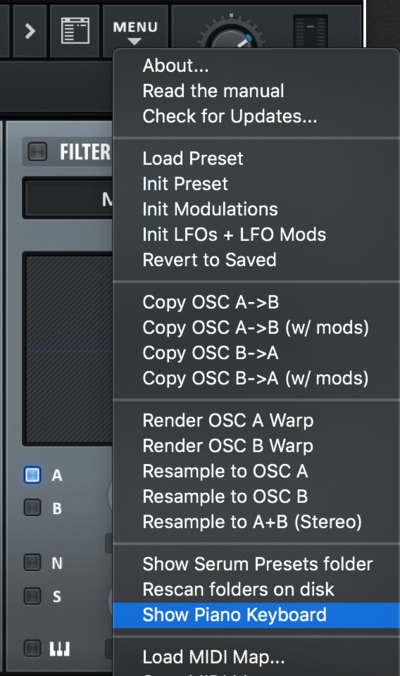Toggle the Filter enable switch
Screen dimensions: 400x676
click(37, 152)
